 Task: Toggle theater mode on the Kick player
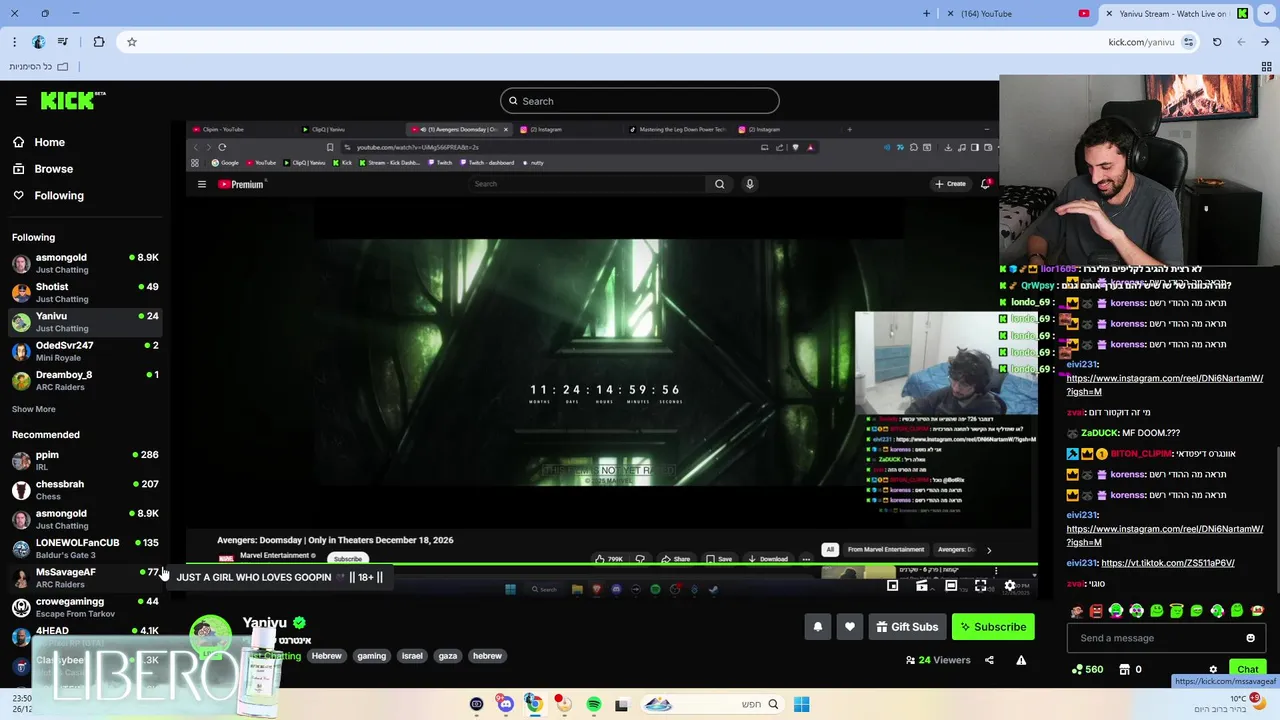point(951,586)
